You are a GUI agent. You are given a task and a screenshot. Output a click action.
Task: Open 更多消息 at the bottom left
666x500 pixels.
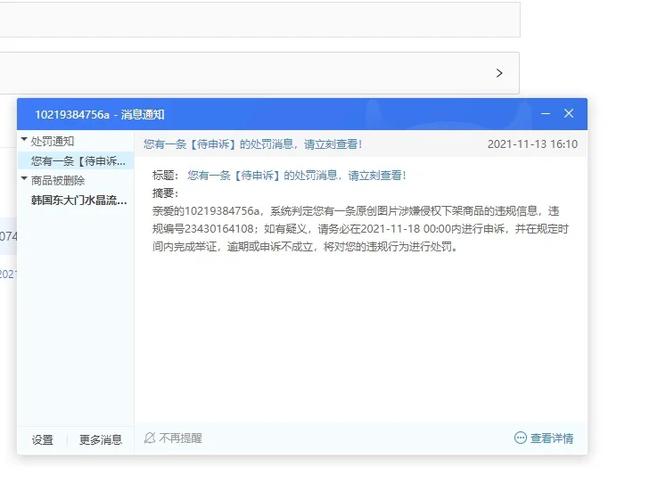(101, 440)
